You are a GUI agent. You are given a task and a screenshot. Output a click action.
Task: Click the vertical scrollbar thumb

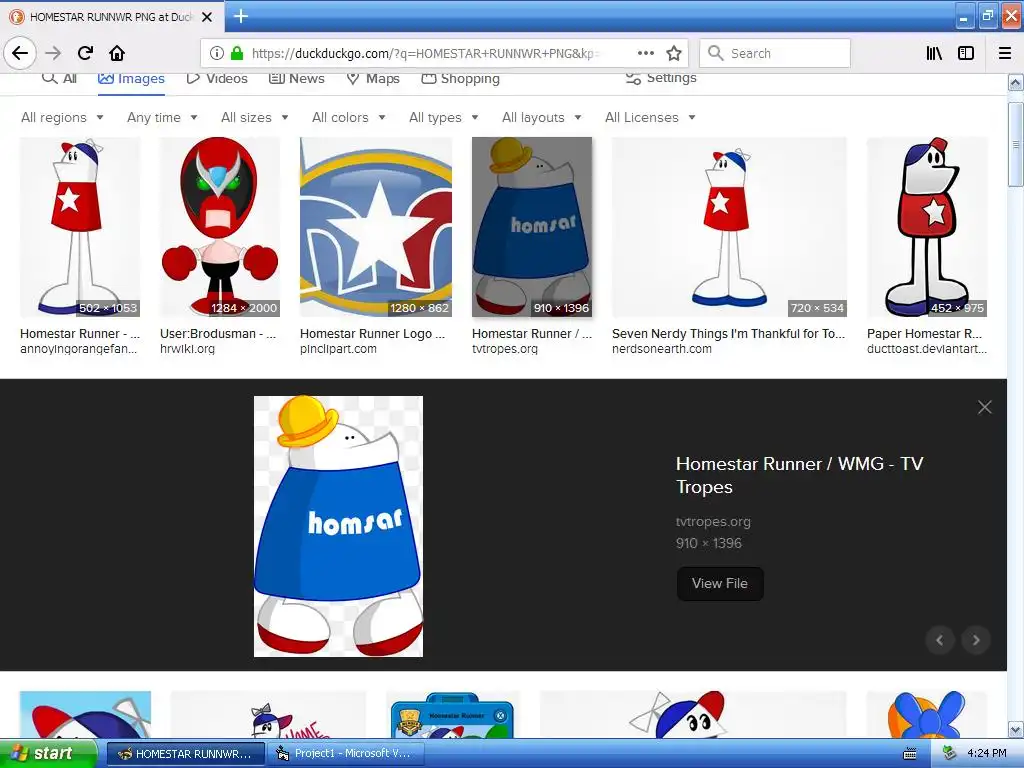(1016, 144)
